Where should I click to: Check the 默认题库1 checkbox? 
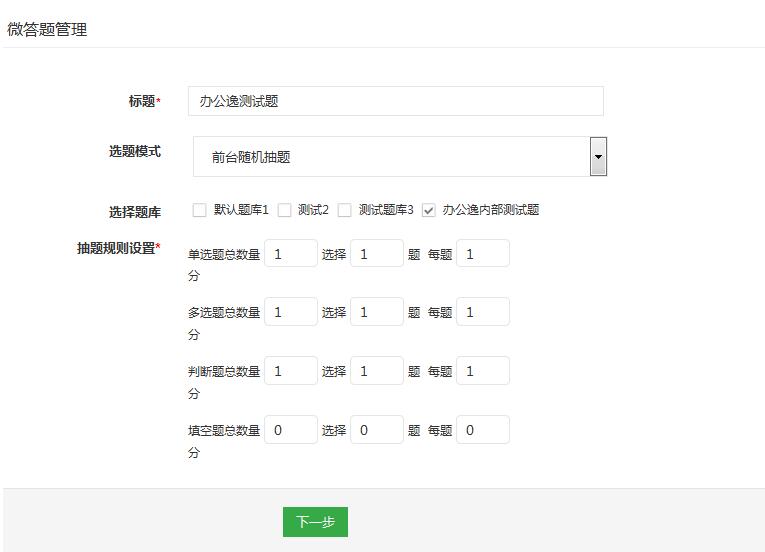(x=199, y=210)
